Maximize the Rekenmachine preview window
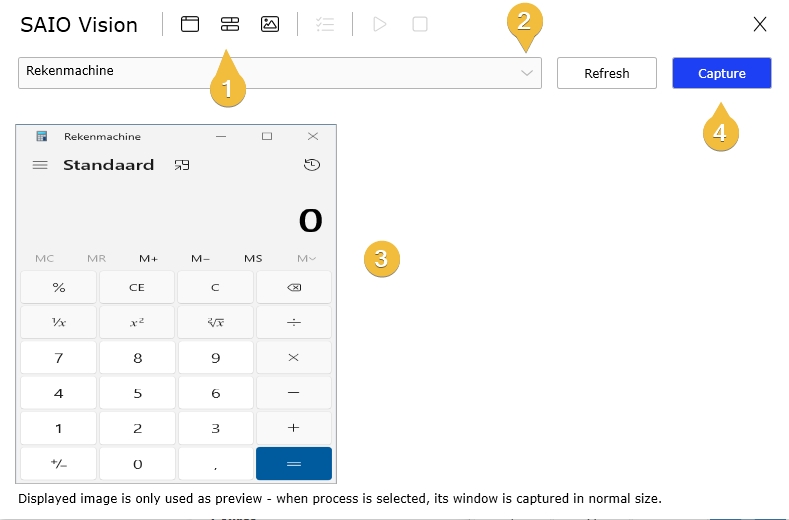 tap(267, 136)
